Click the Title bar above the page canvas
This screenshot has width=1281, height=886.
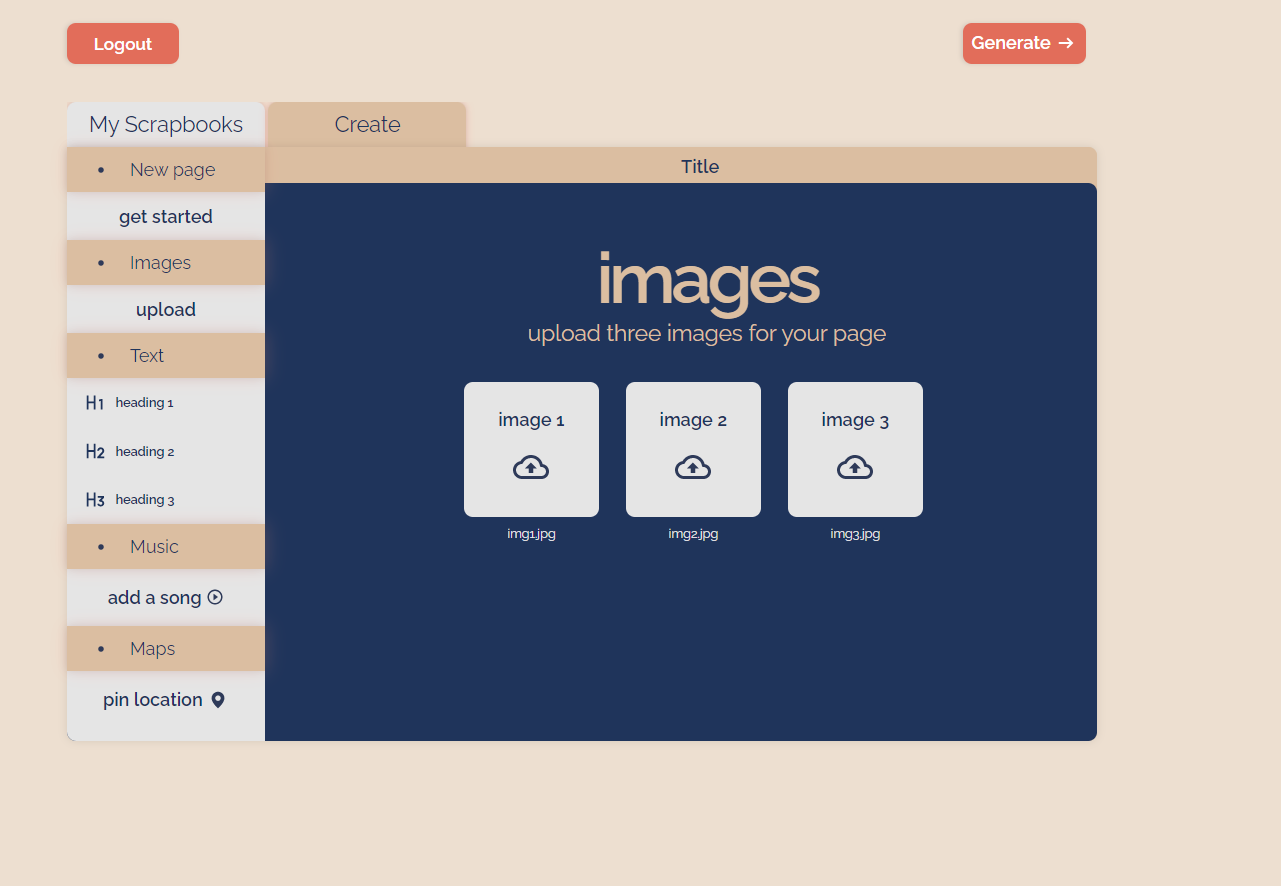(699, 166)
